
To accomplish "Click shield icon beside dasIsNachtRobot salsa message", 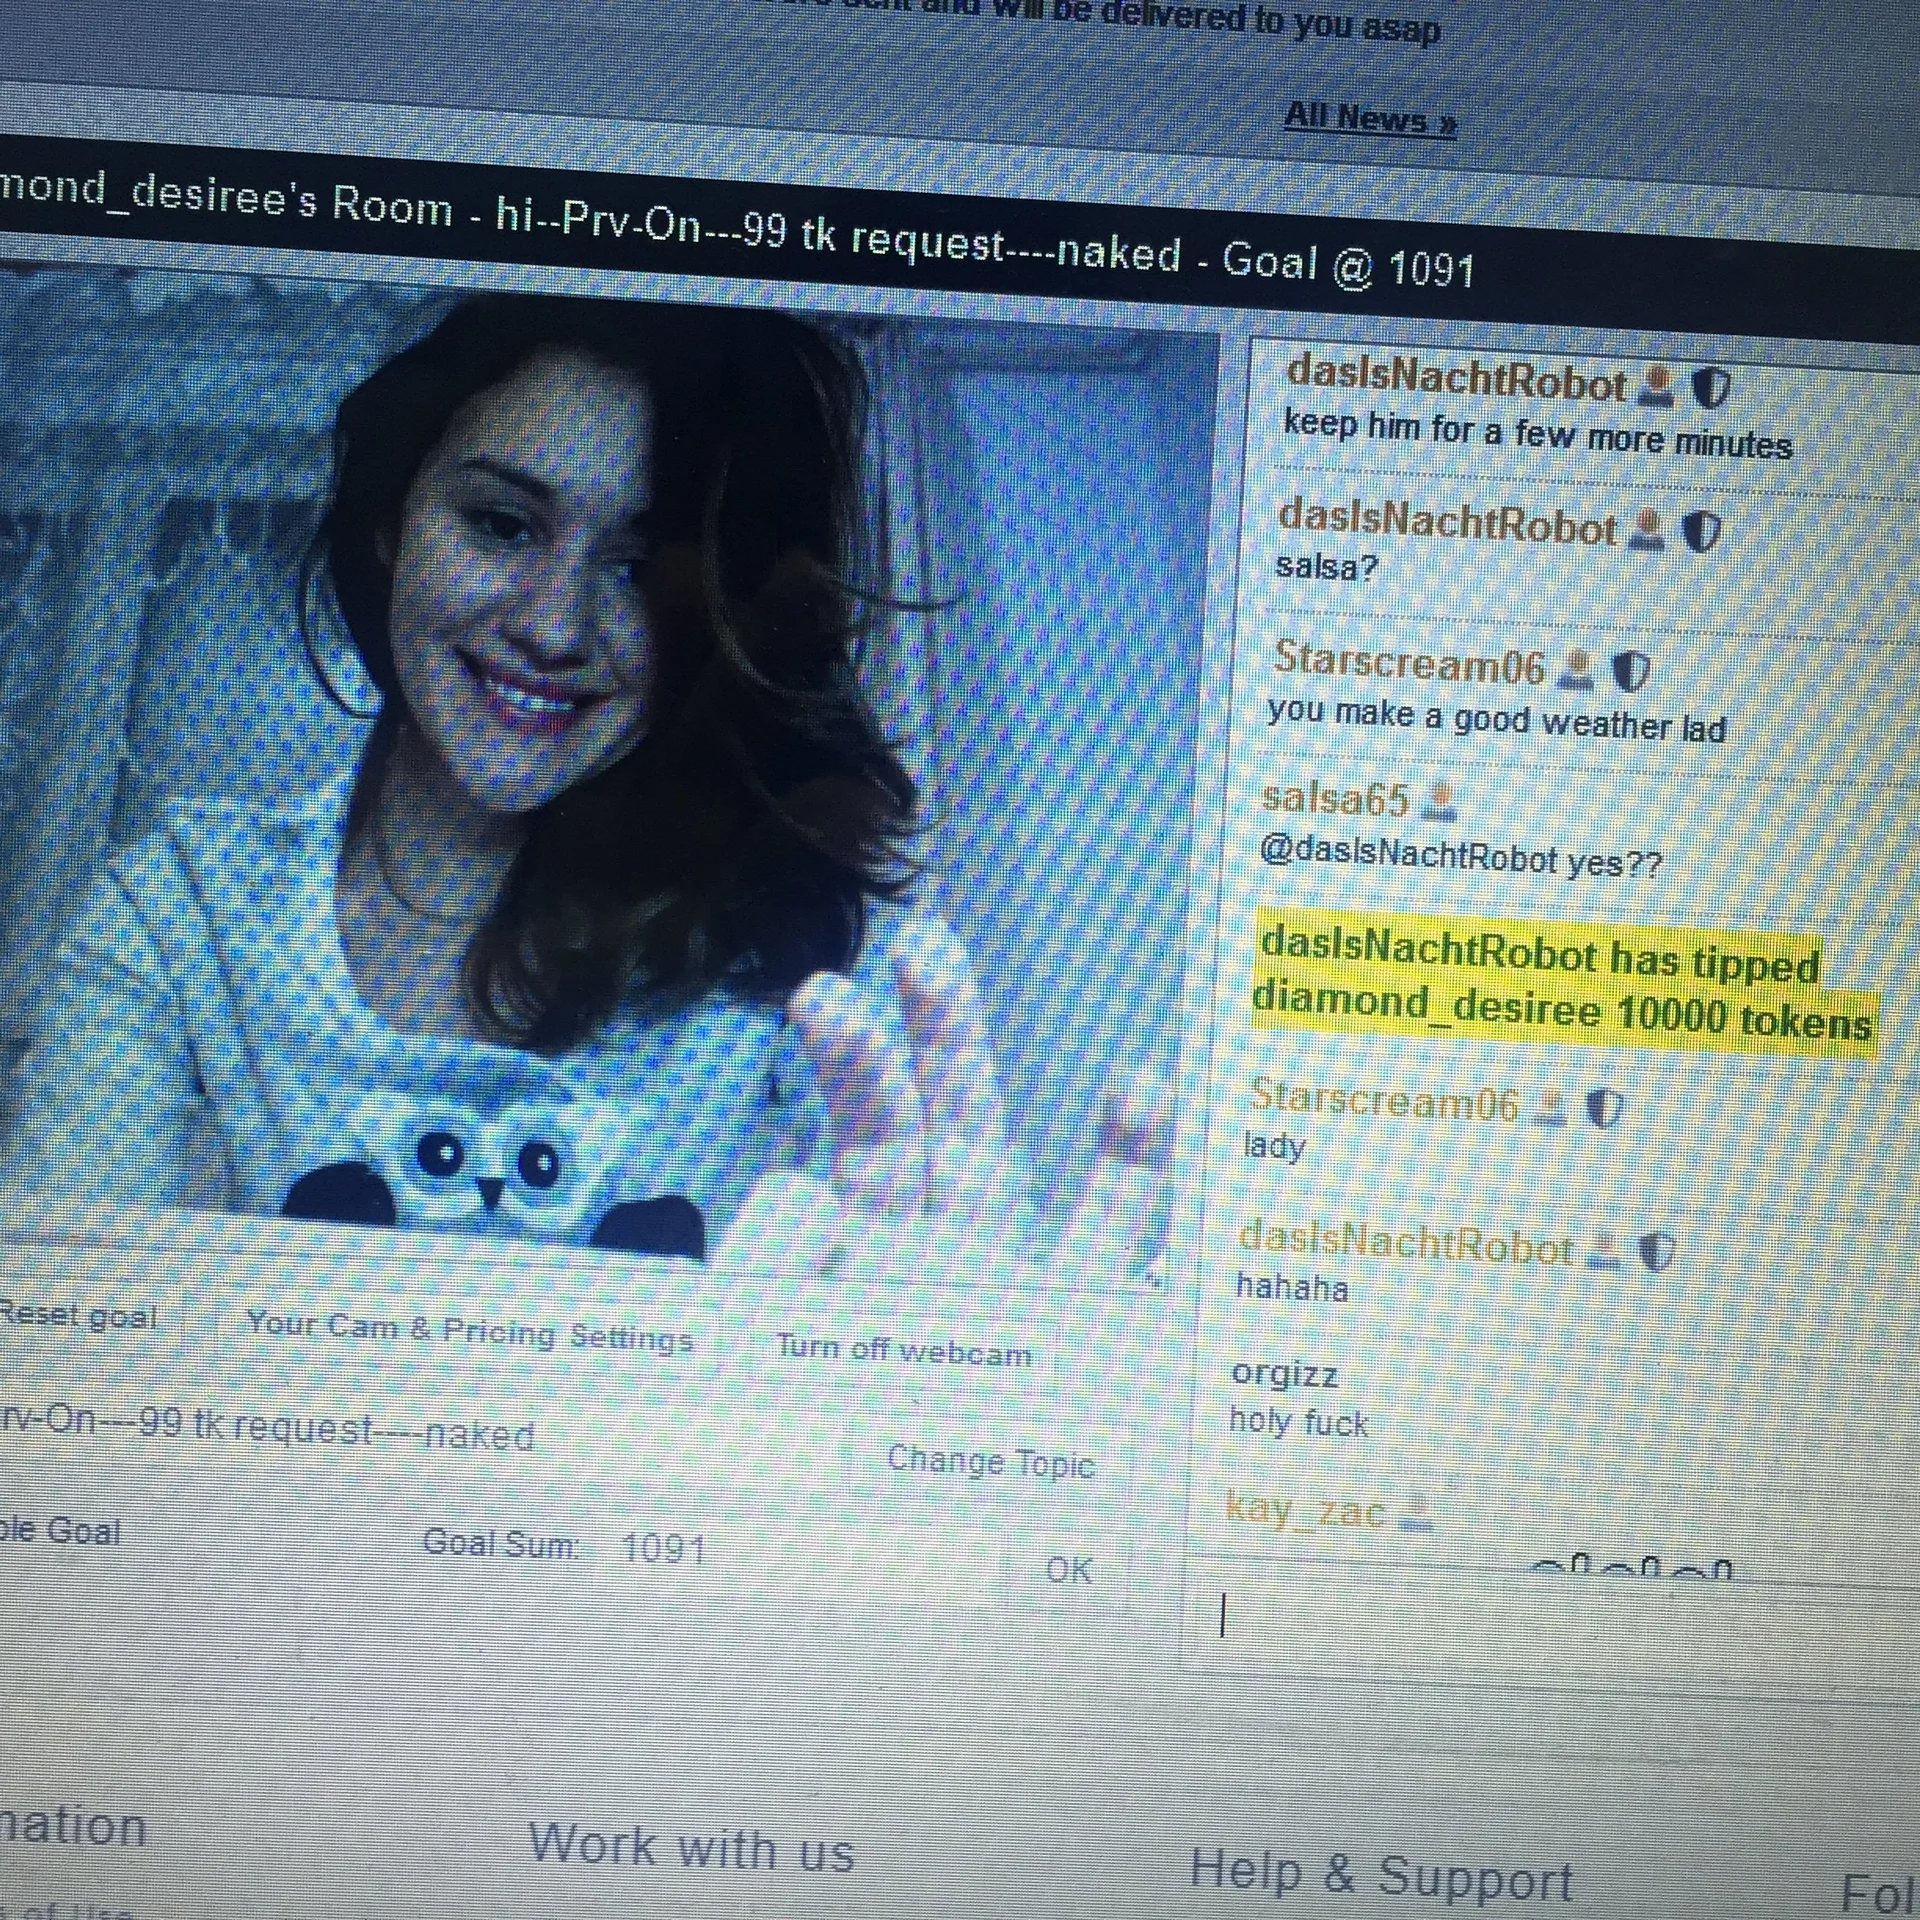I will point(1702,532).
